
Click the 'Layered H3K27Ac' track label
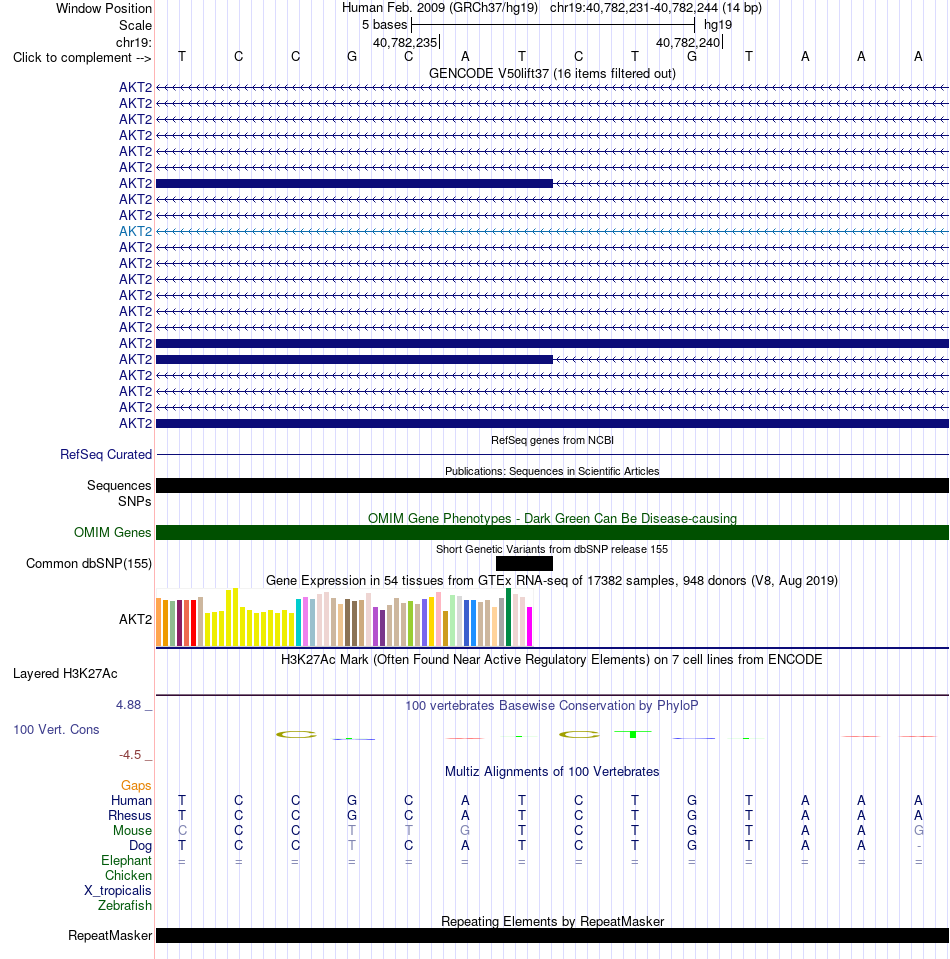click(65, 674)
